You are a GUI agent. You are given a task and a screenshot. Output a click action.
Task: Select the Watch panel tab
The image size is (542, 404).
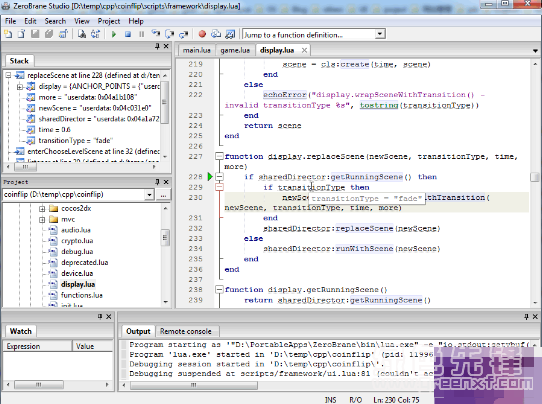click(x=21, y=331)
